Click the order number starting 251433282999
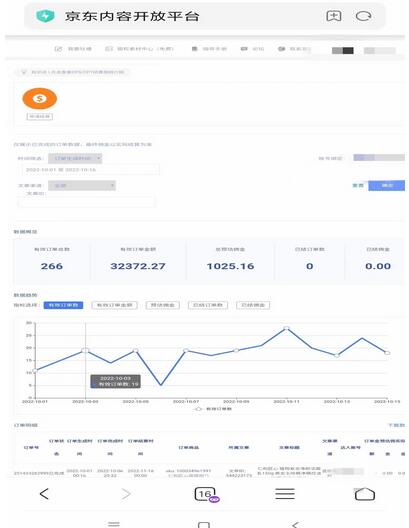Viewport: 409px width, 528px height. pos(32,473)
